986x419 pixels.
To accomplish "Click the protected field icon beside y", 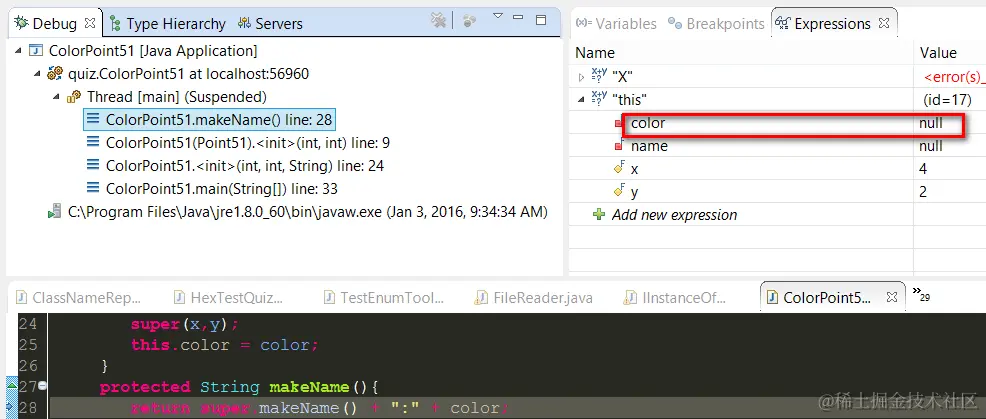I will pyautogui.click(x=619, y=191).
